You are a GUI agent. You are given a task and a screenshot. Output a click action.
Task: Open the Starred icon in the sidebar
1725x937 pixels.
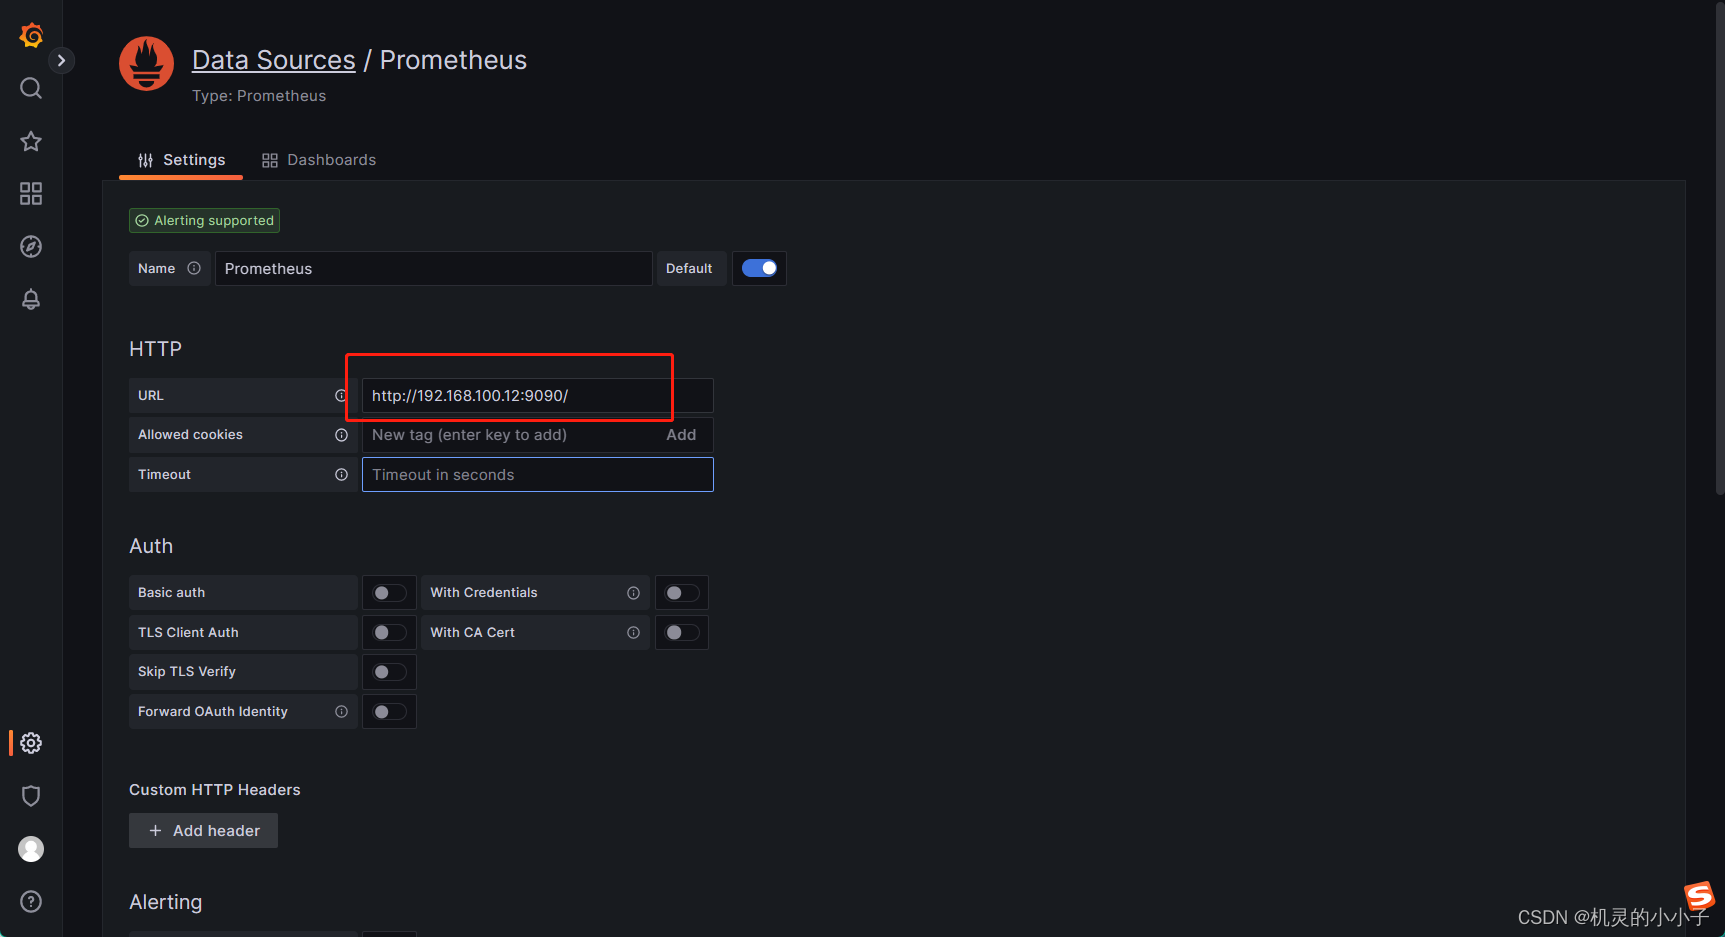pyautogui.click(x=31, y=141)
